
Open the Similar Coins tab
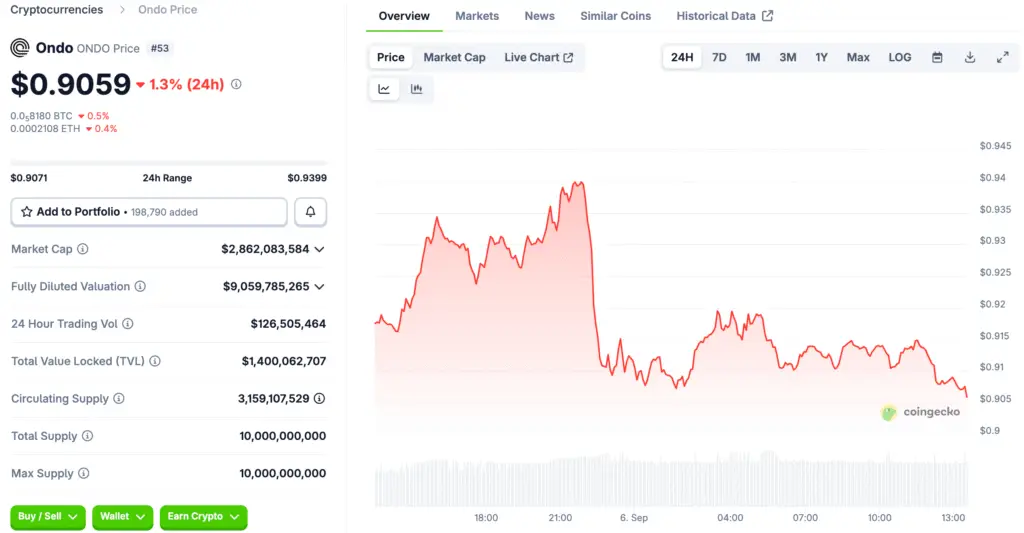615,16
